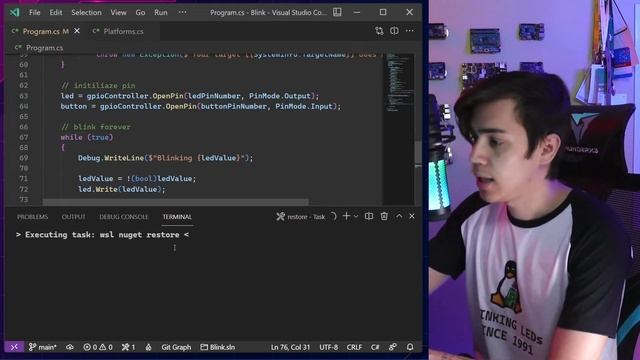This screenshot has width=640, height=360.
Task: Click the Debug.WriteLine code line
Action: coord(166,158)
